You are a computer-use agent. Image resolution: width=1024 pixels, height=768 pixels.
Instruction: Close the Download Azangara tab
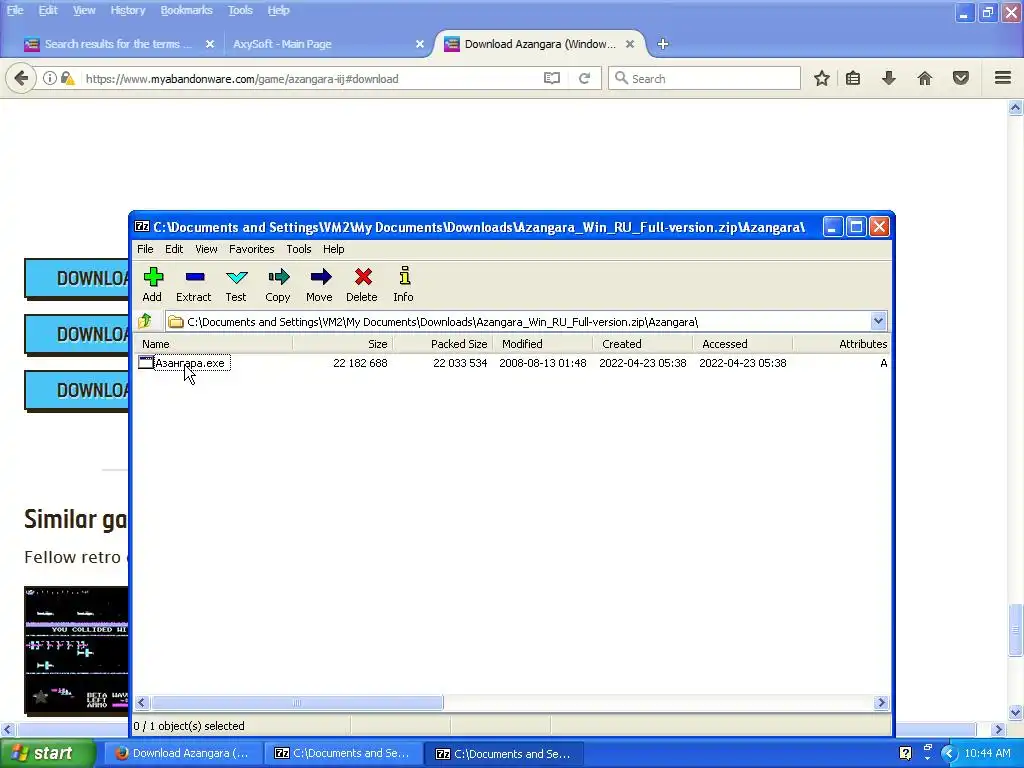point(630,44)
